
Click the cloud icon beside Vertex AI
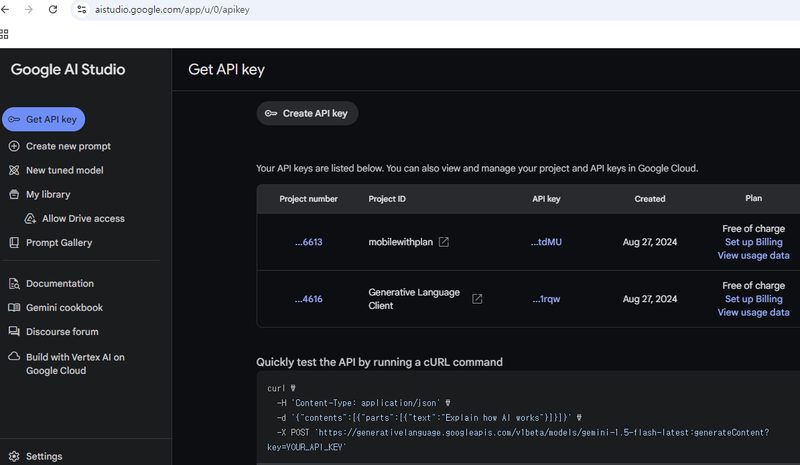pyautogui.click(x=14, y=356)
